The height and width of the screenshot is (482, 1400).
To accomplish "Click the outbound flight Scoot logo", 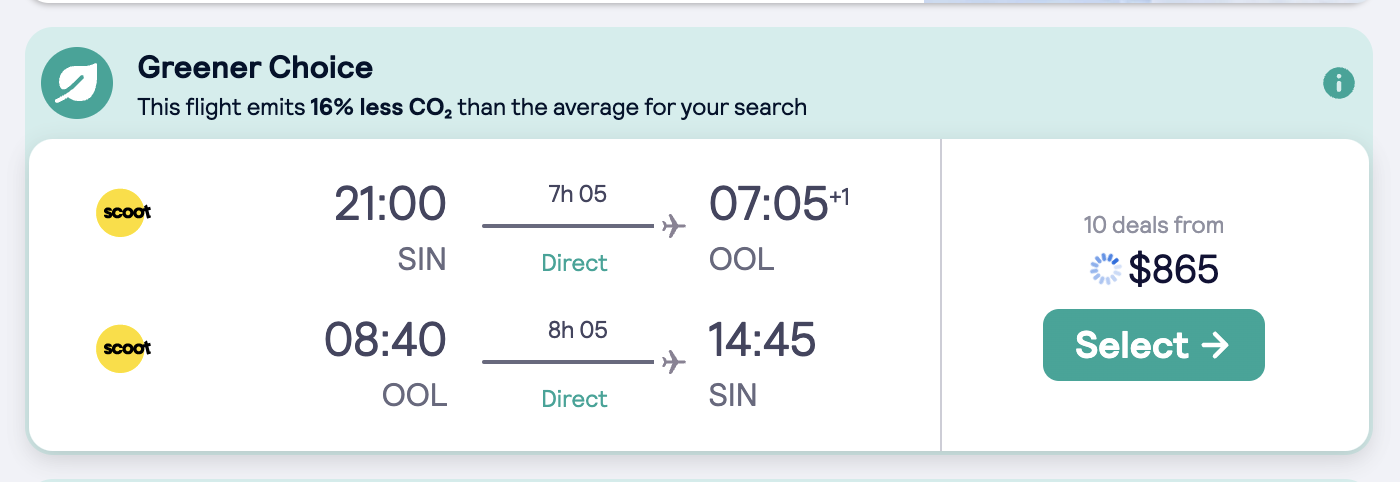I will coord(123,212).
